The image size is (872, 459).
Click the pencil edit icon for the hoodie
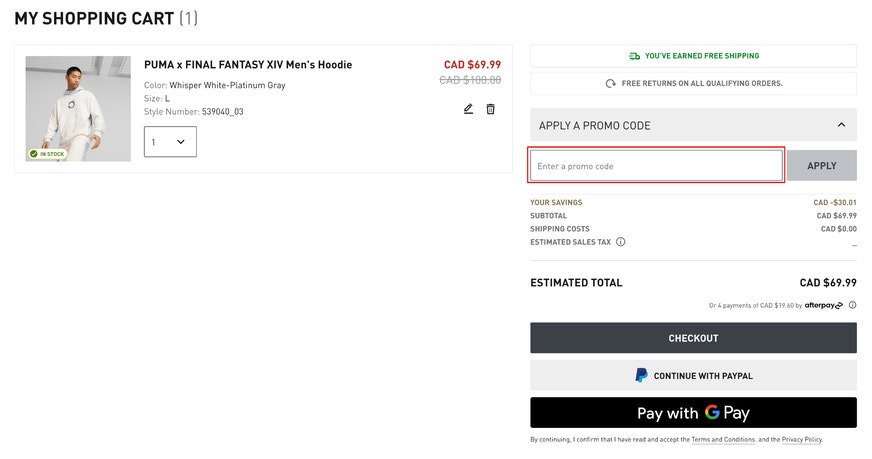point(468,109)
